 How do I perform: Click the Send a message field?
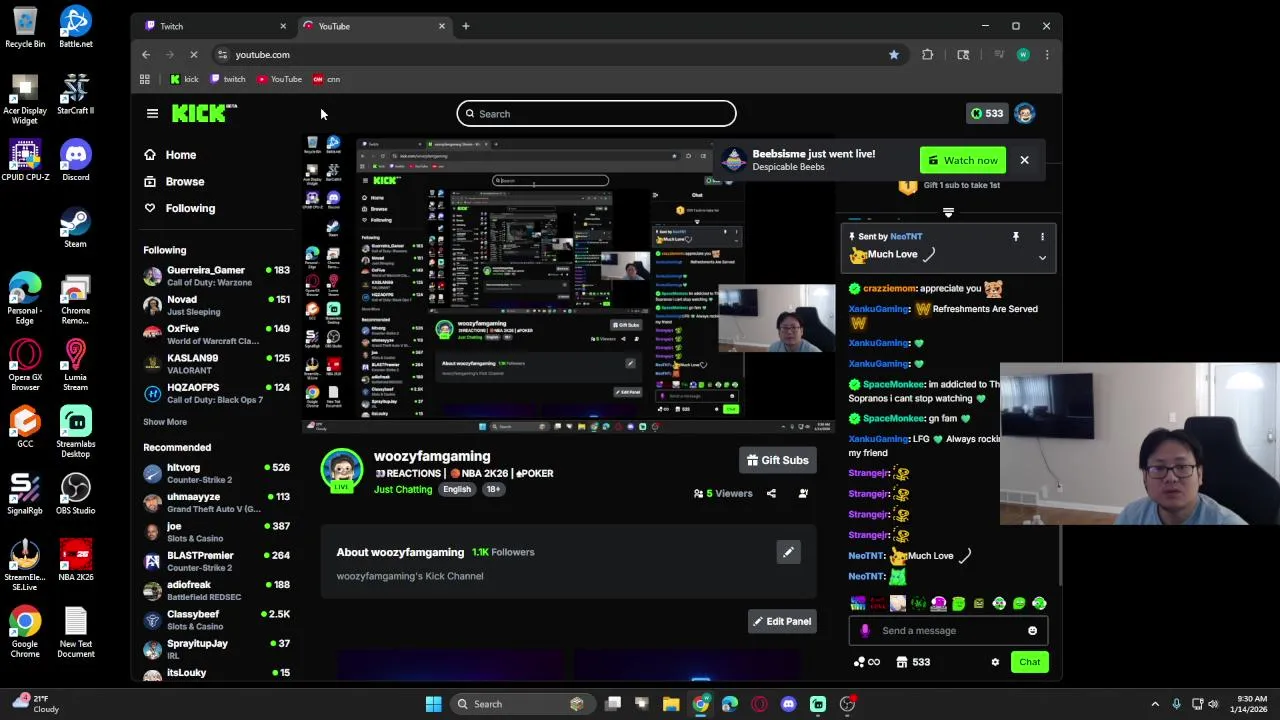coord(947,631)
